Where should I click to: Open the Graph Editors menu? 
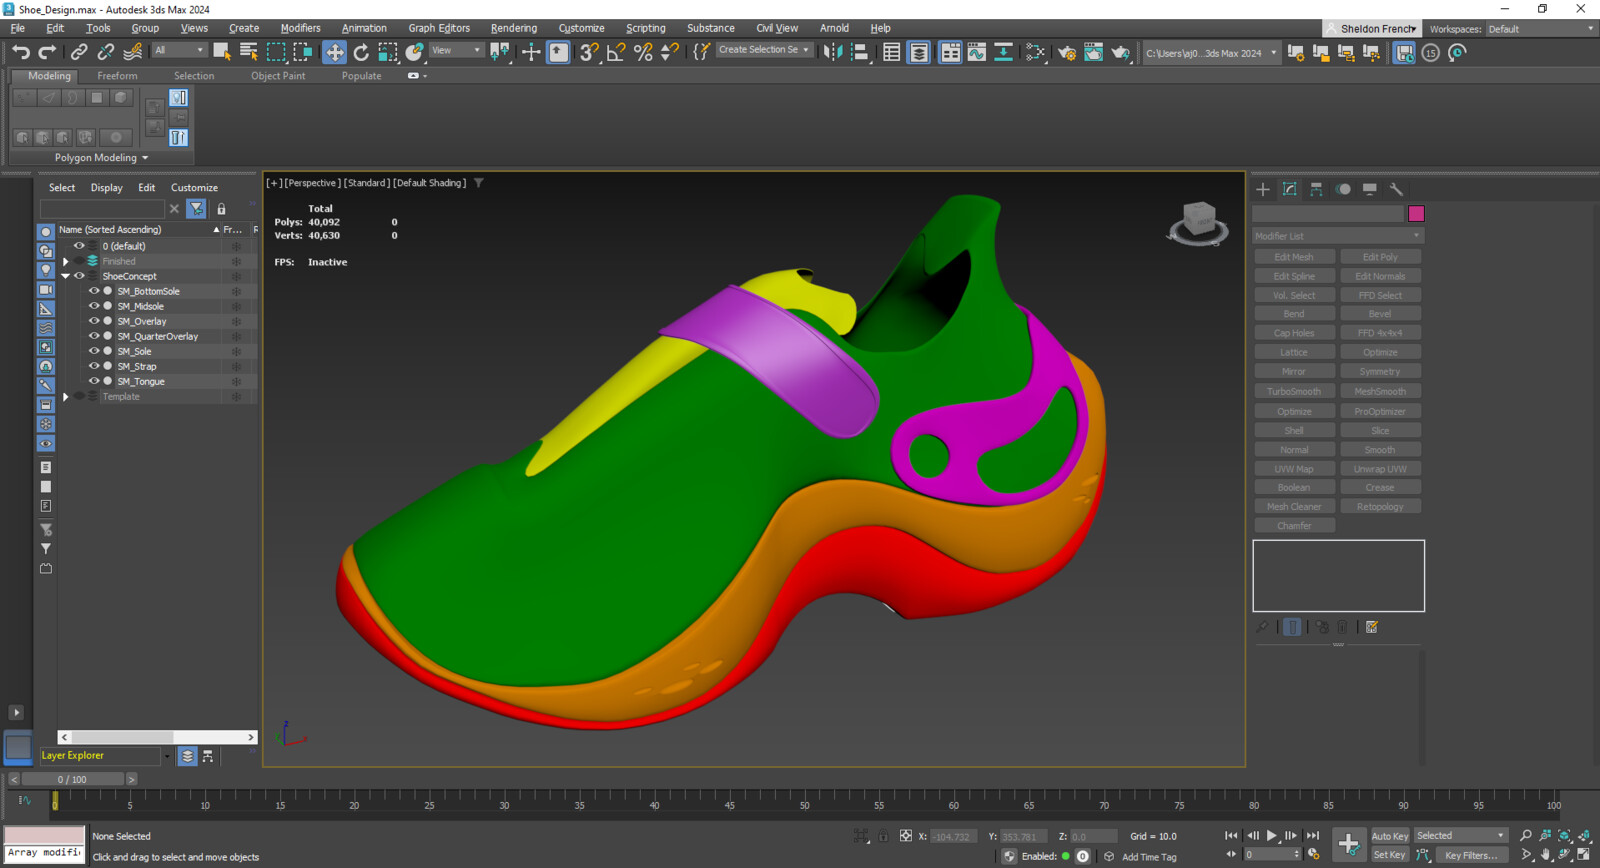click(x=439, y=28)
